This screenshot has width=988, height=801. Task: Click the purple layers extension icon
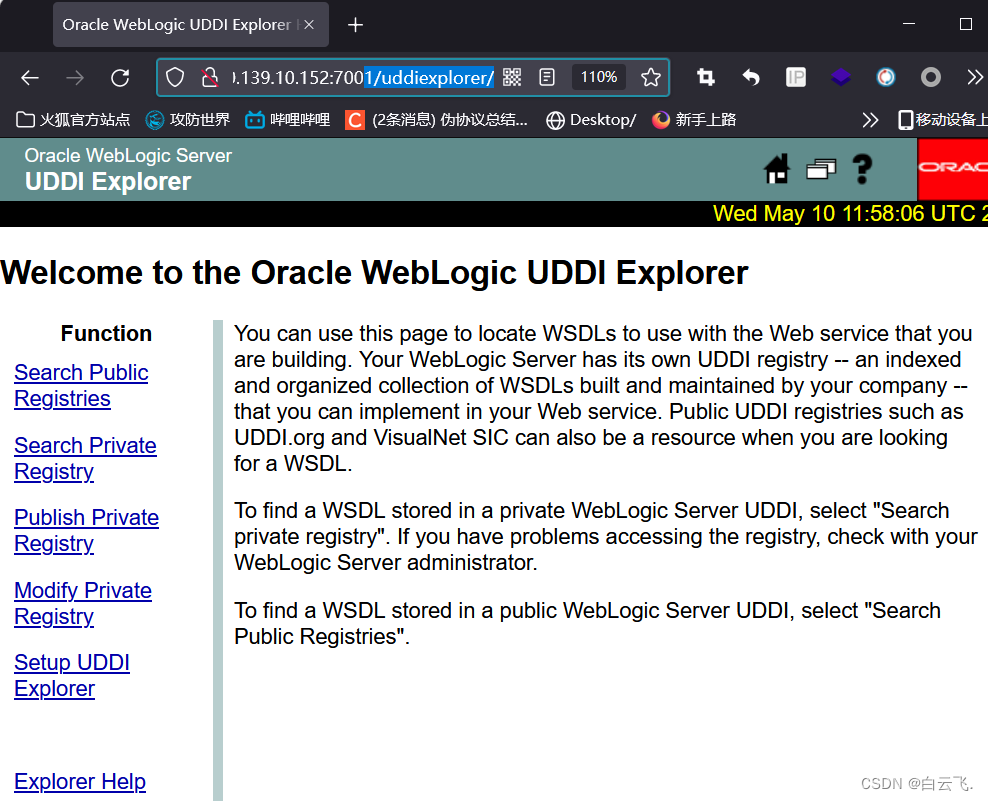point(840,77)
